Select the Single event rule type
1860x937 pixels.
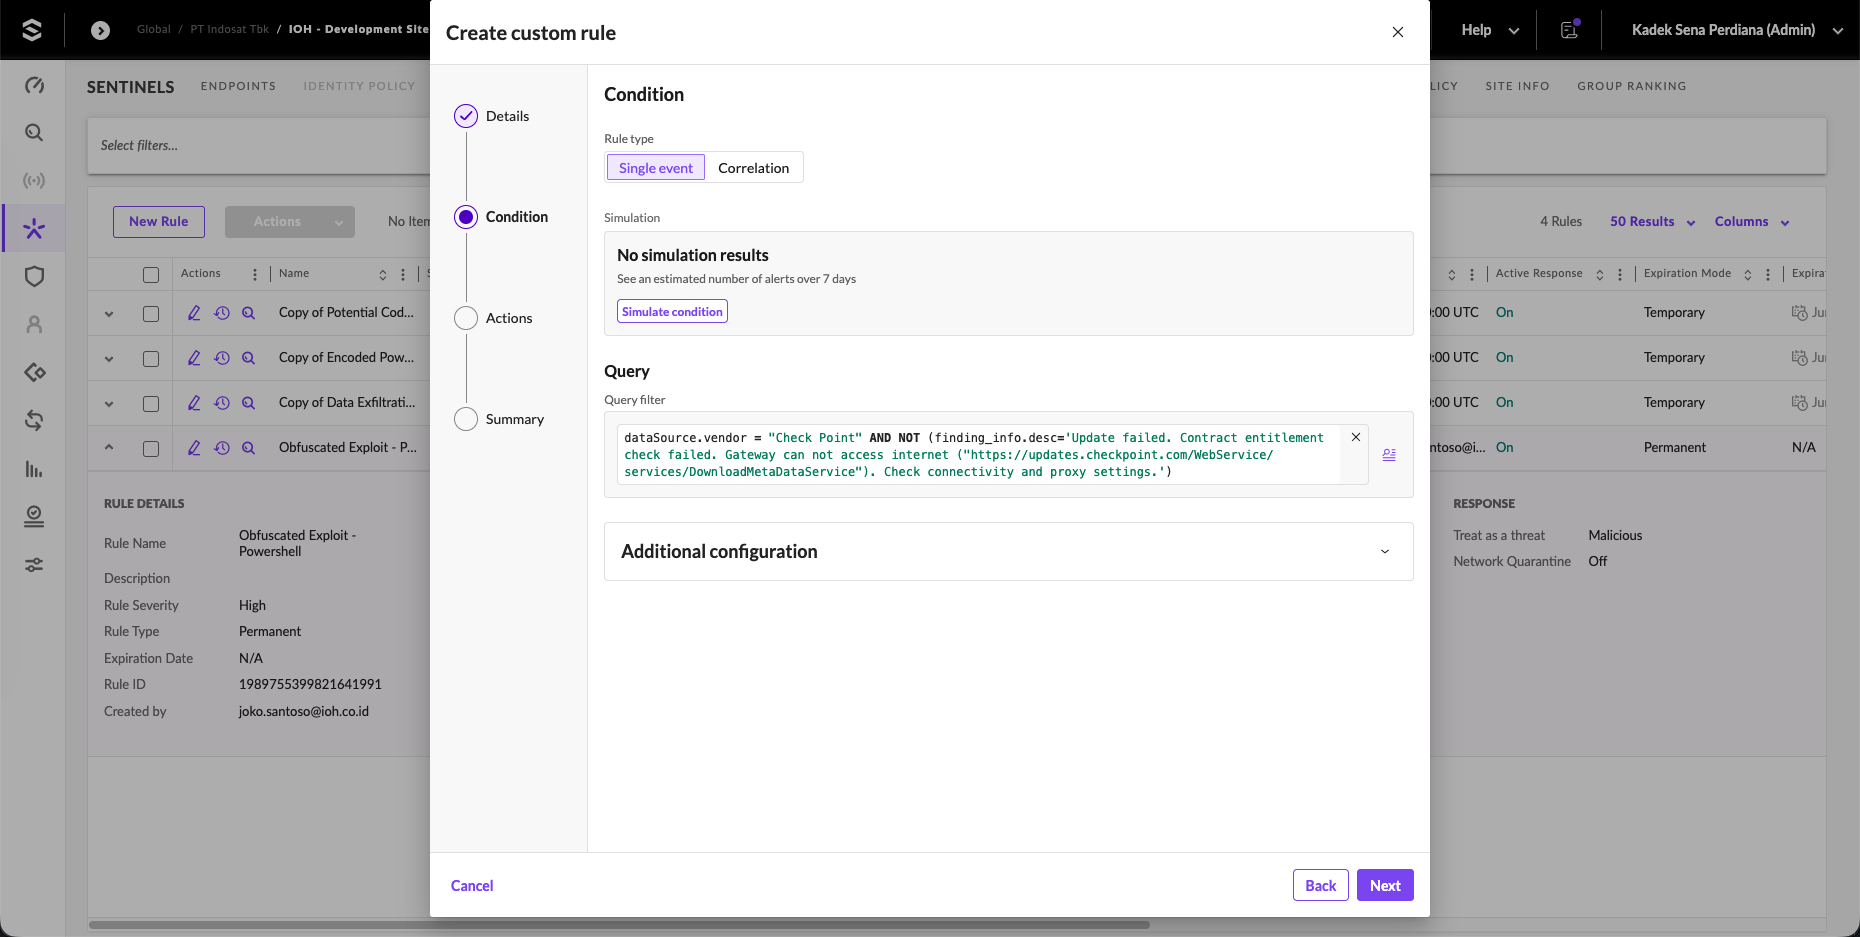point(656,168)
